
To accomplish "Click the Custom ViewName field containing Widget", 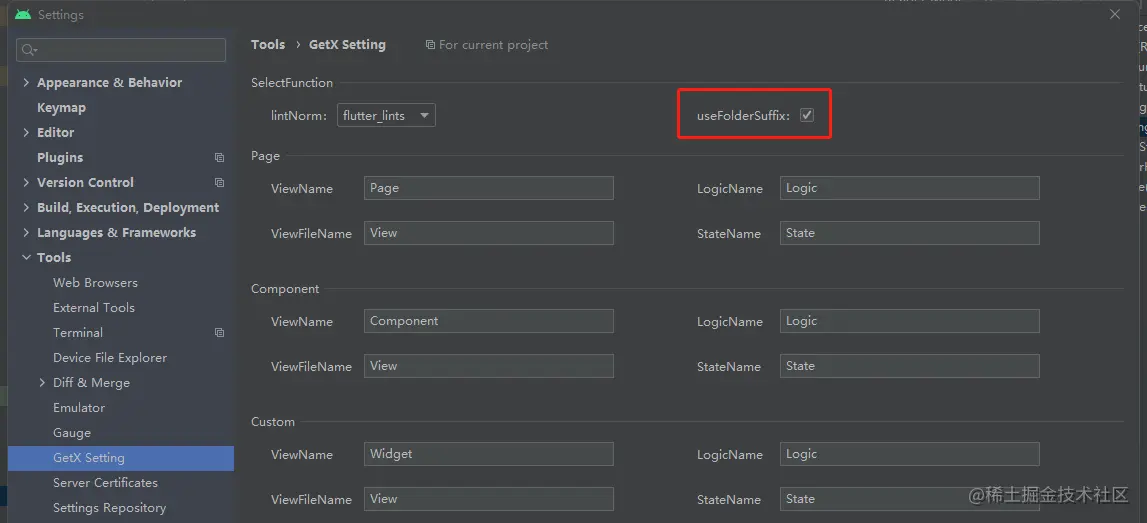I will [489, 454].
